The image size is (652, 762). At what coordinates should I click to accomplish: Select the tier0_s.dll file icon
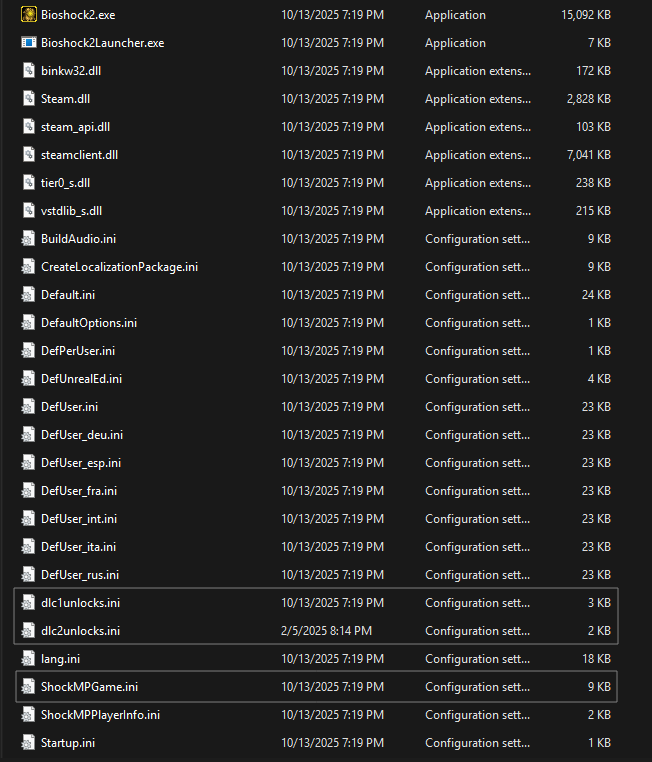[x=29, y=183]
